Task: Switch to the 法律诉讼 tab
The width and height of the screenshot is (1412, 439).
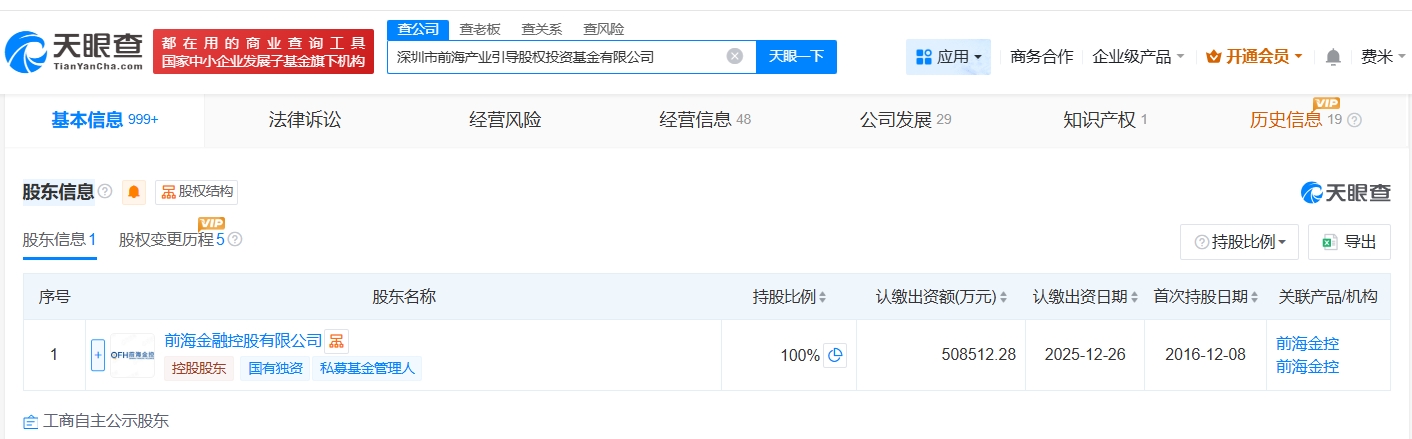Action: (x=305, y=120)
